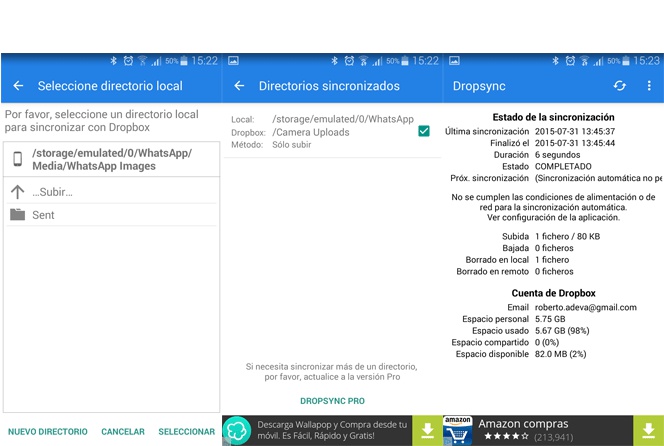The width and height of the screenshot is (664, 446).
Task: Tap the /storage/emulated/0/WhatsApp/ Media path text
Action: 112,159
